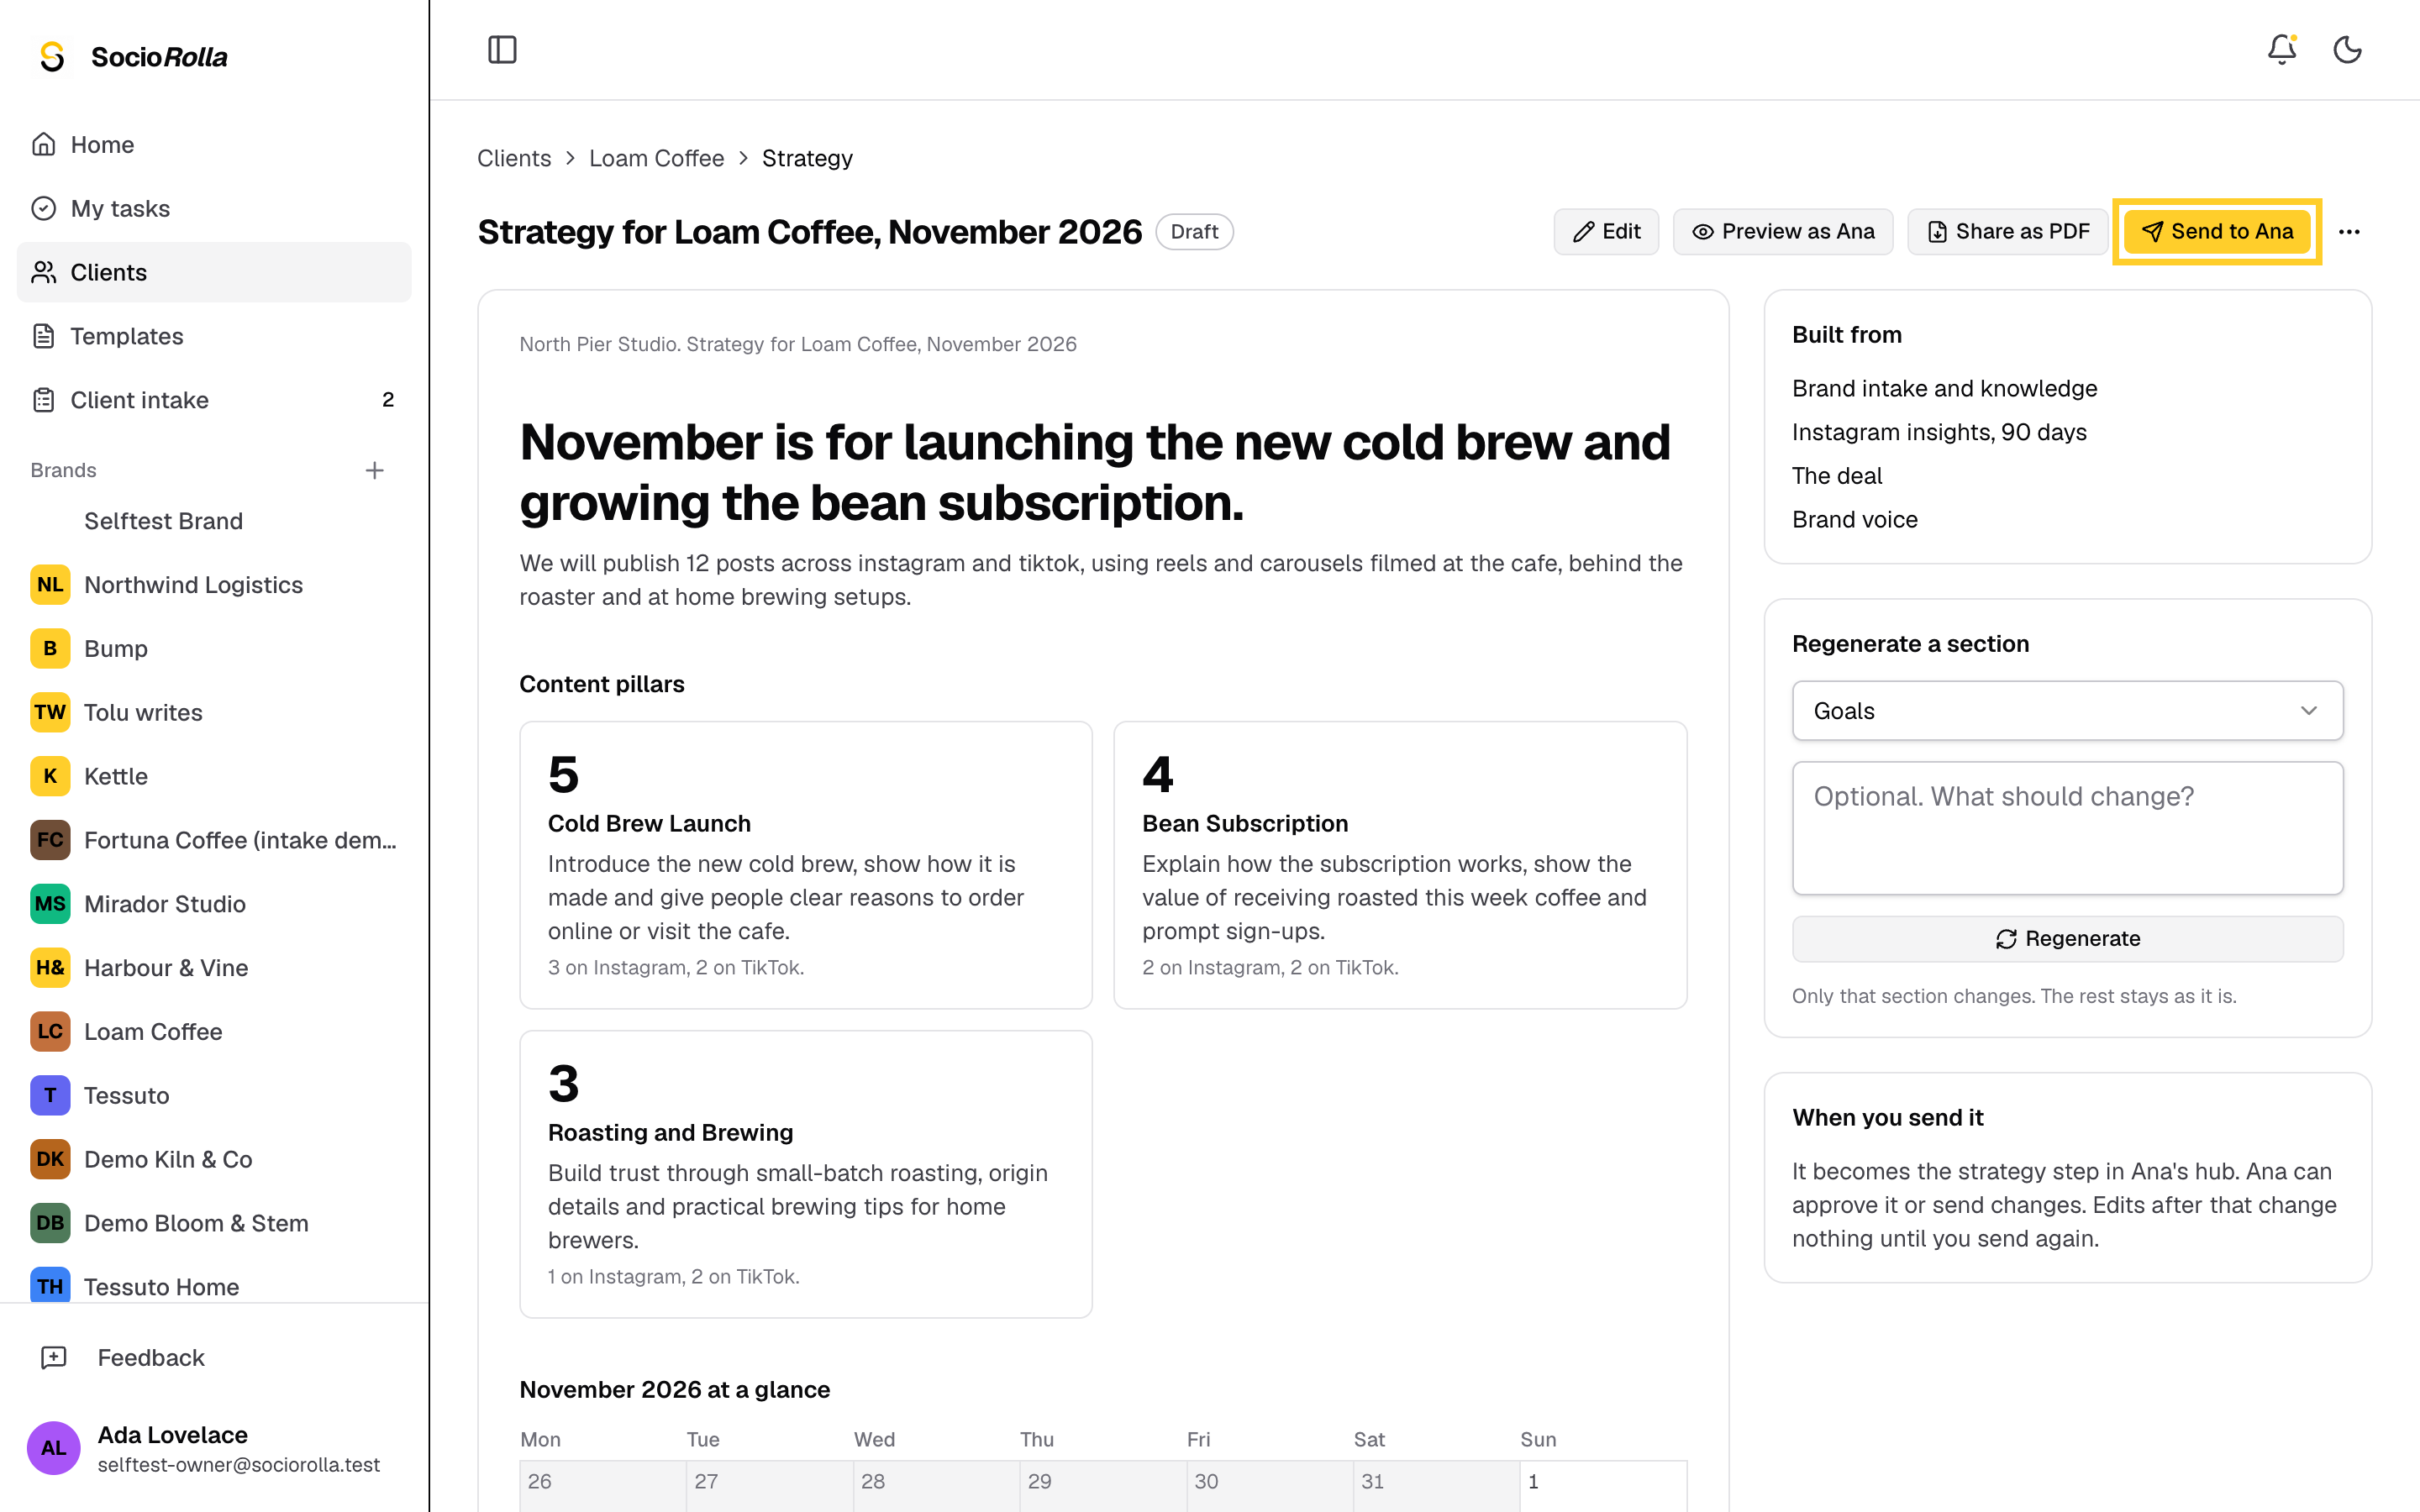Open the more options ellipsis menu
Image resolution: width=2420 pixels, height=1512 pixels.
click(2349, 232)
